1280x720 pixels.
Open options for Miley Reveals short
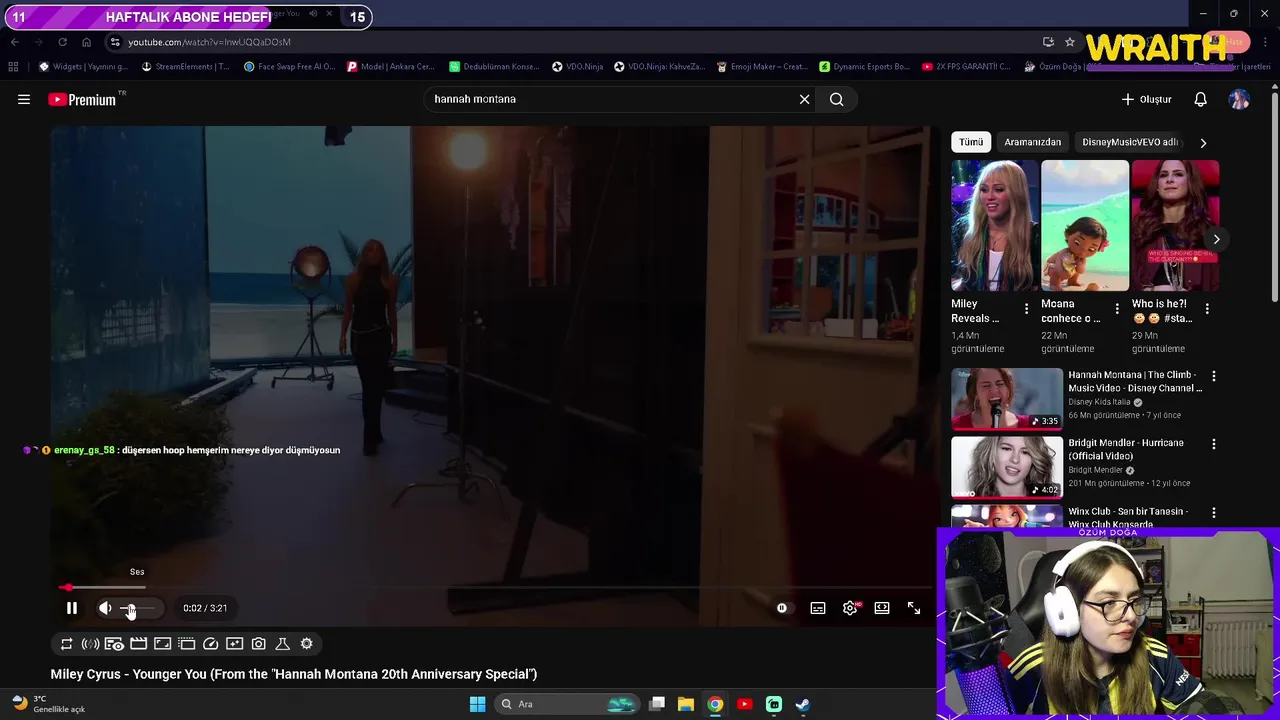[x=1026, y=309]
